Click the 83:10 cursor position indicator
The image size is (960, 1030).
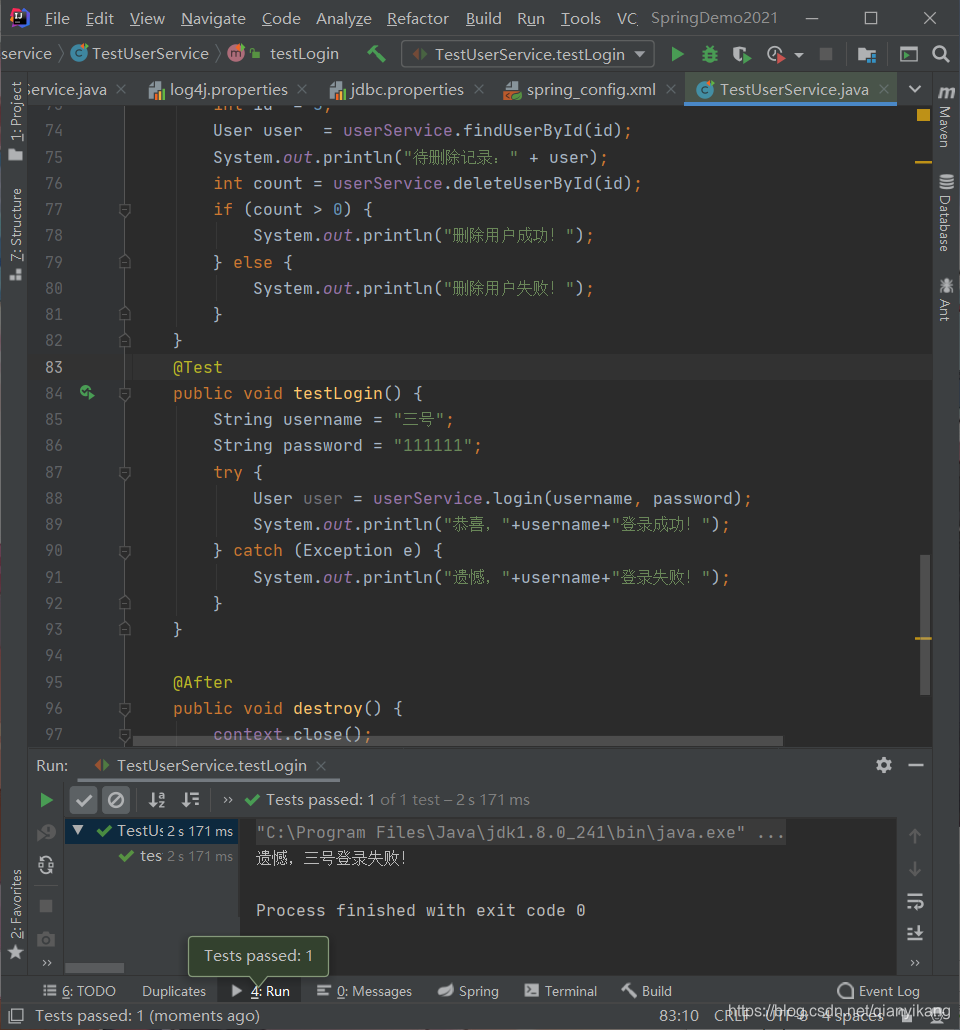coord(679,1016)
